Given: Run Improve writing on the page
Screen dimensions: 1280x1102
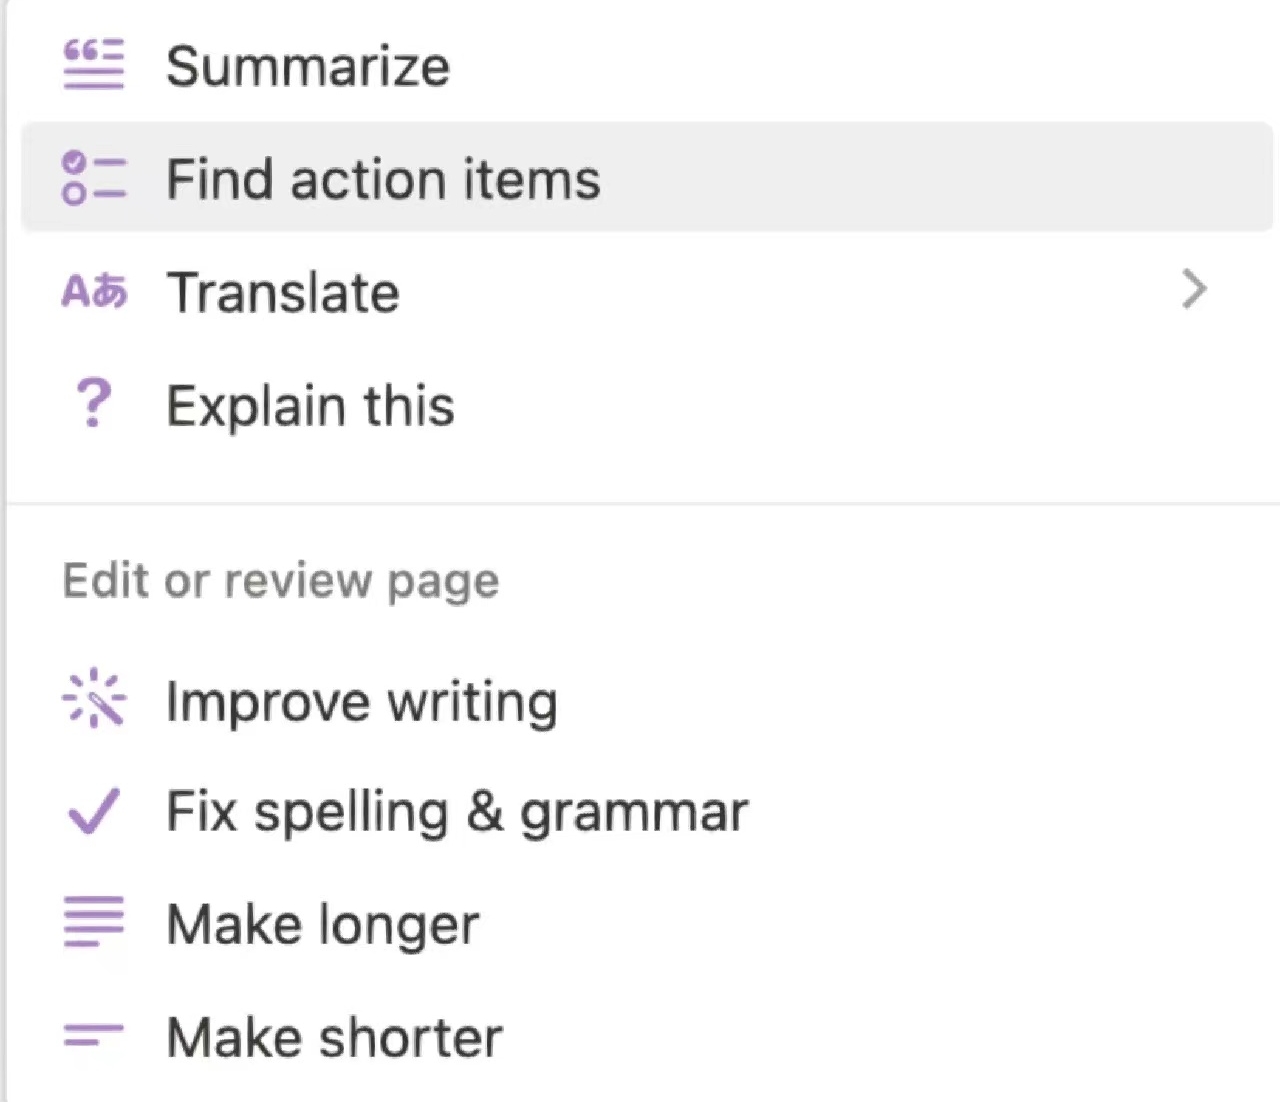Looking at the screenshot, I should [361, 701].
